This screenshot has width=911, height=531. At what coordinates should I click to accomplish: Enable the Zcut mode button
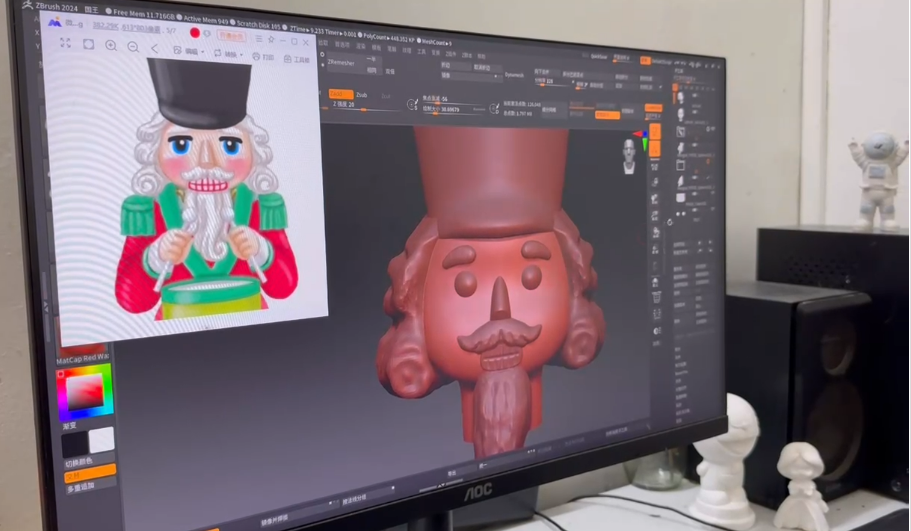386,96
